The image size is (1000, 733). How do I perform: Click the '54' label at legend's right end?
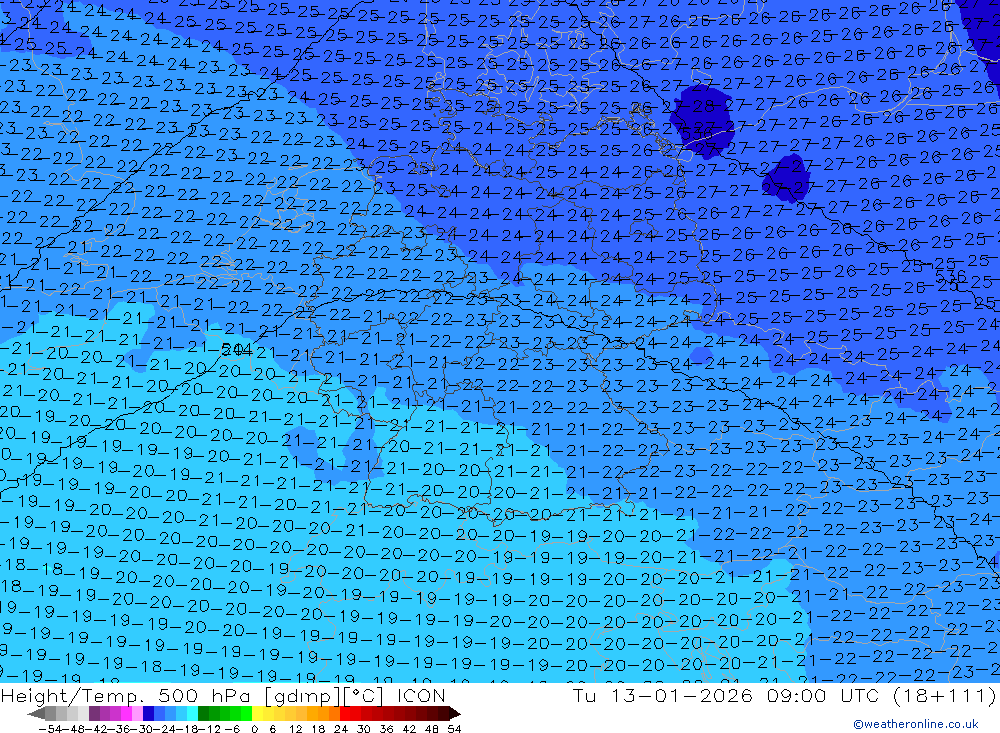click(x=455, y=729)
